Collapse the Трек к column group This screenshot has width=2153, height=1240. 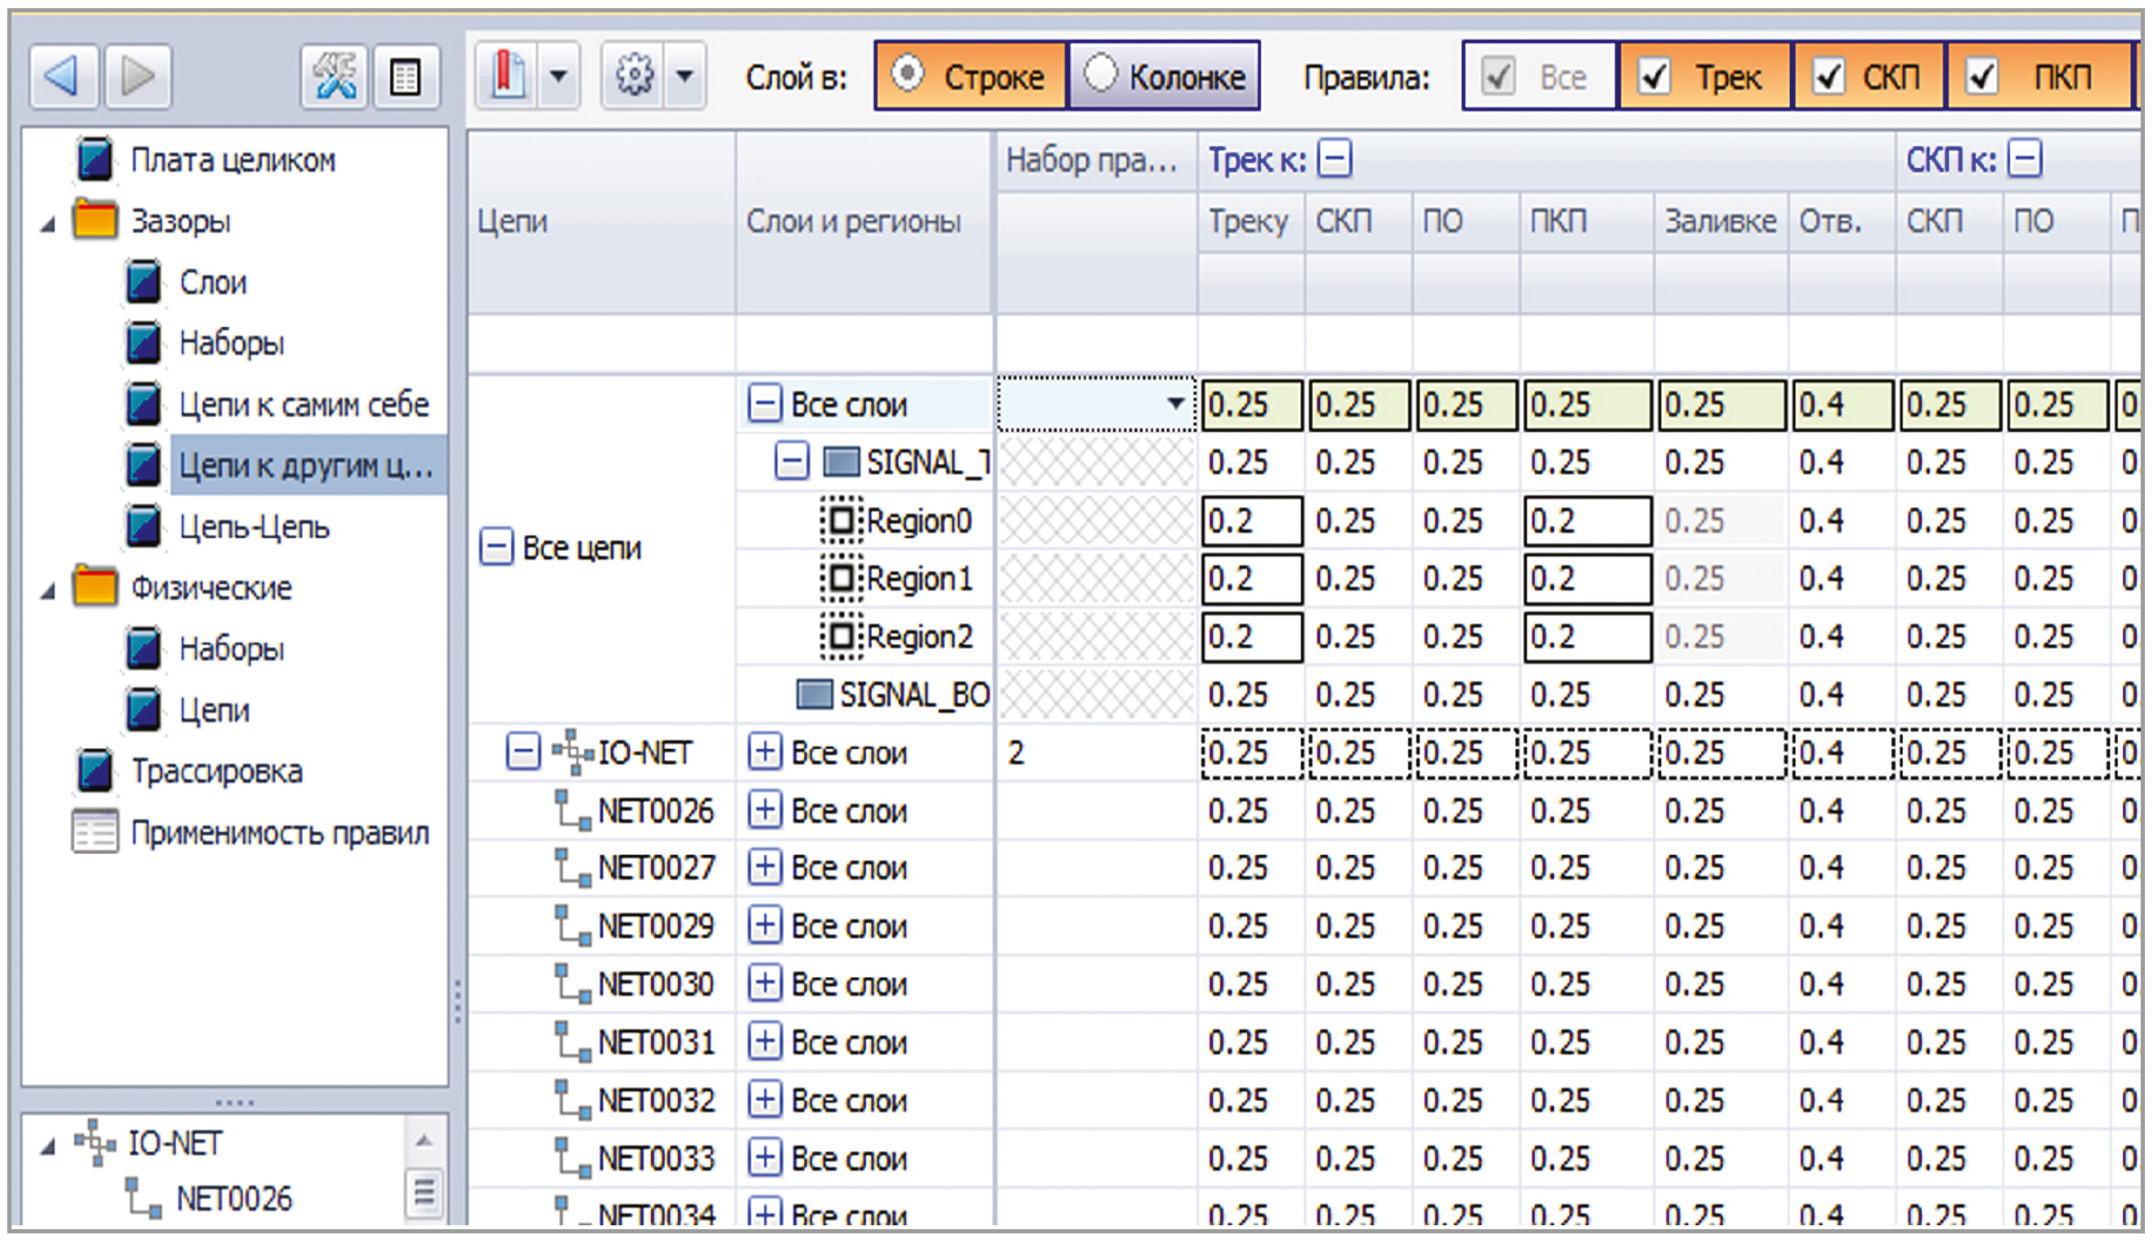[x=1334, y=159]
